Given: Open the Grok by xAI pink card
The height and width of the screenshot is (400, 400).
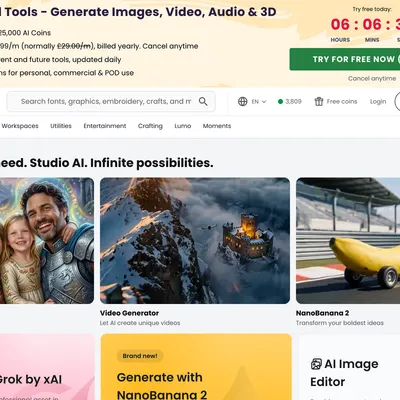Looking at the screenshot, I should [47, 367].
